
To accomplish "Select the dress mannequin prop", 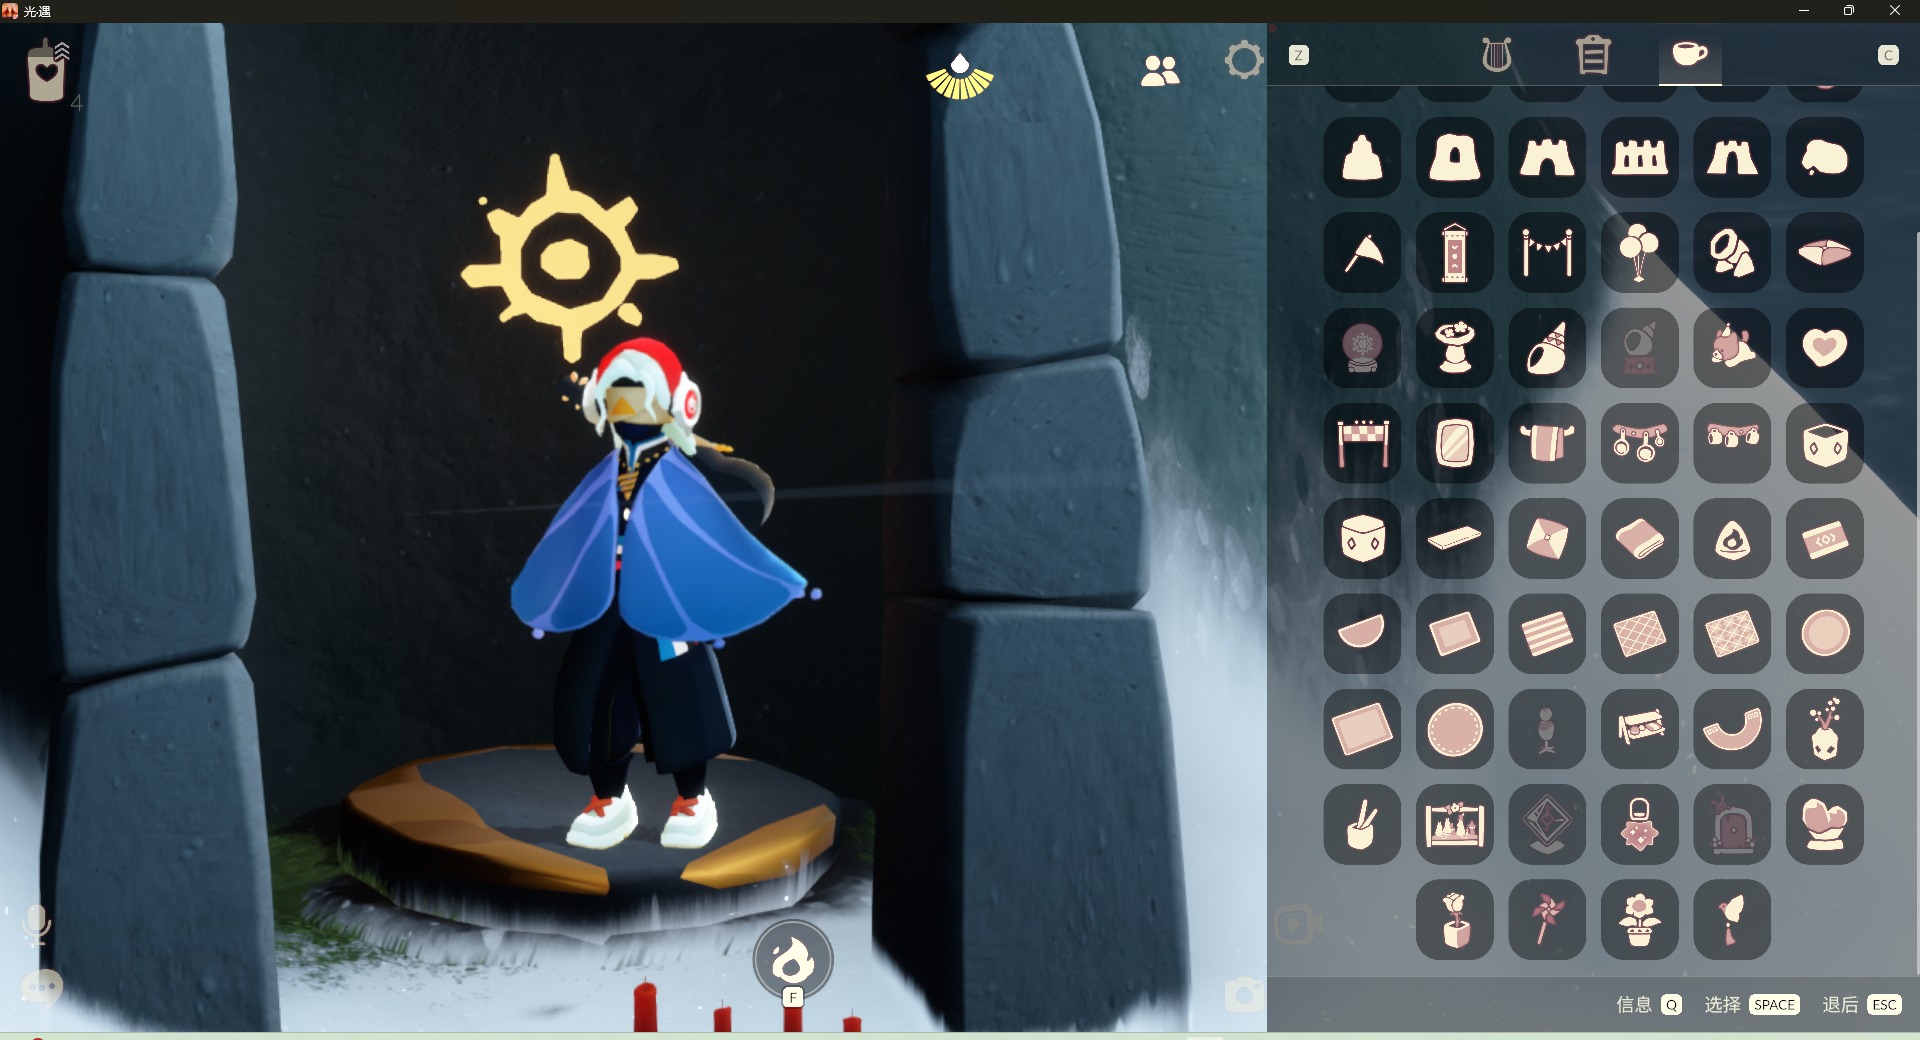I will click(1547, 729).
